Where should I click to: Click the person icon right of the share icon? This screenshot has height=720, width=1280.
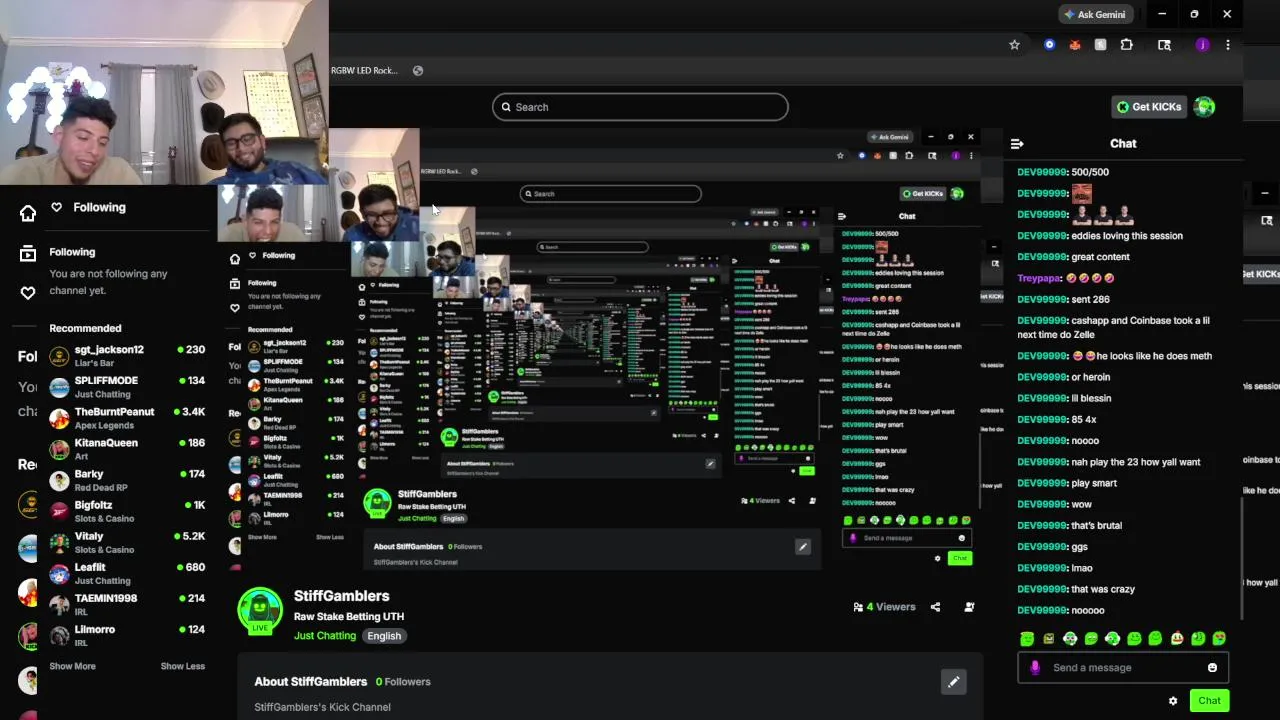(969, 607)
